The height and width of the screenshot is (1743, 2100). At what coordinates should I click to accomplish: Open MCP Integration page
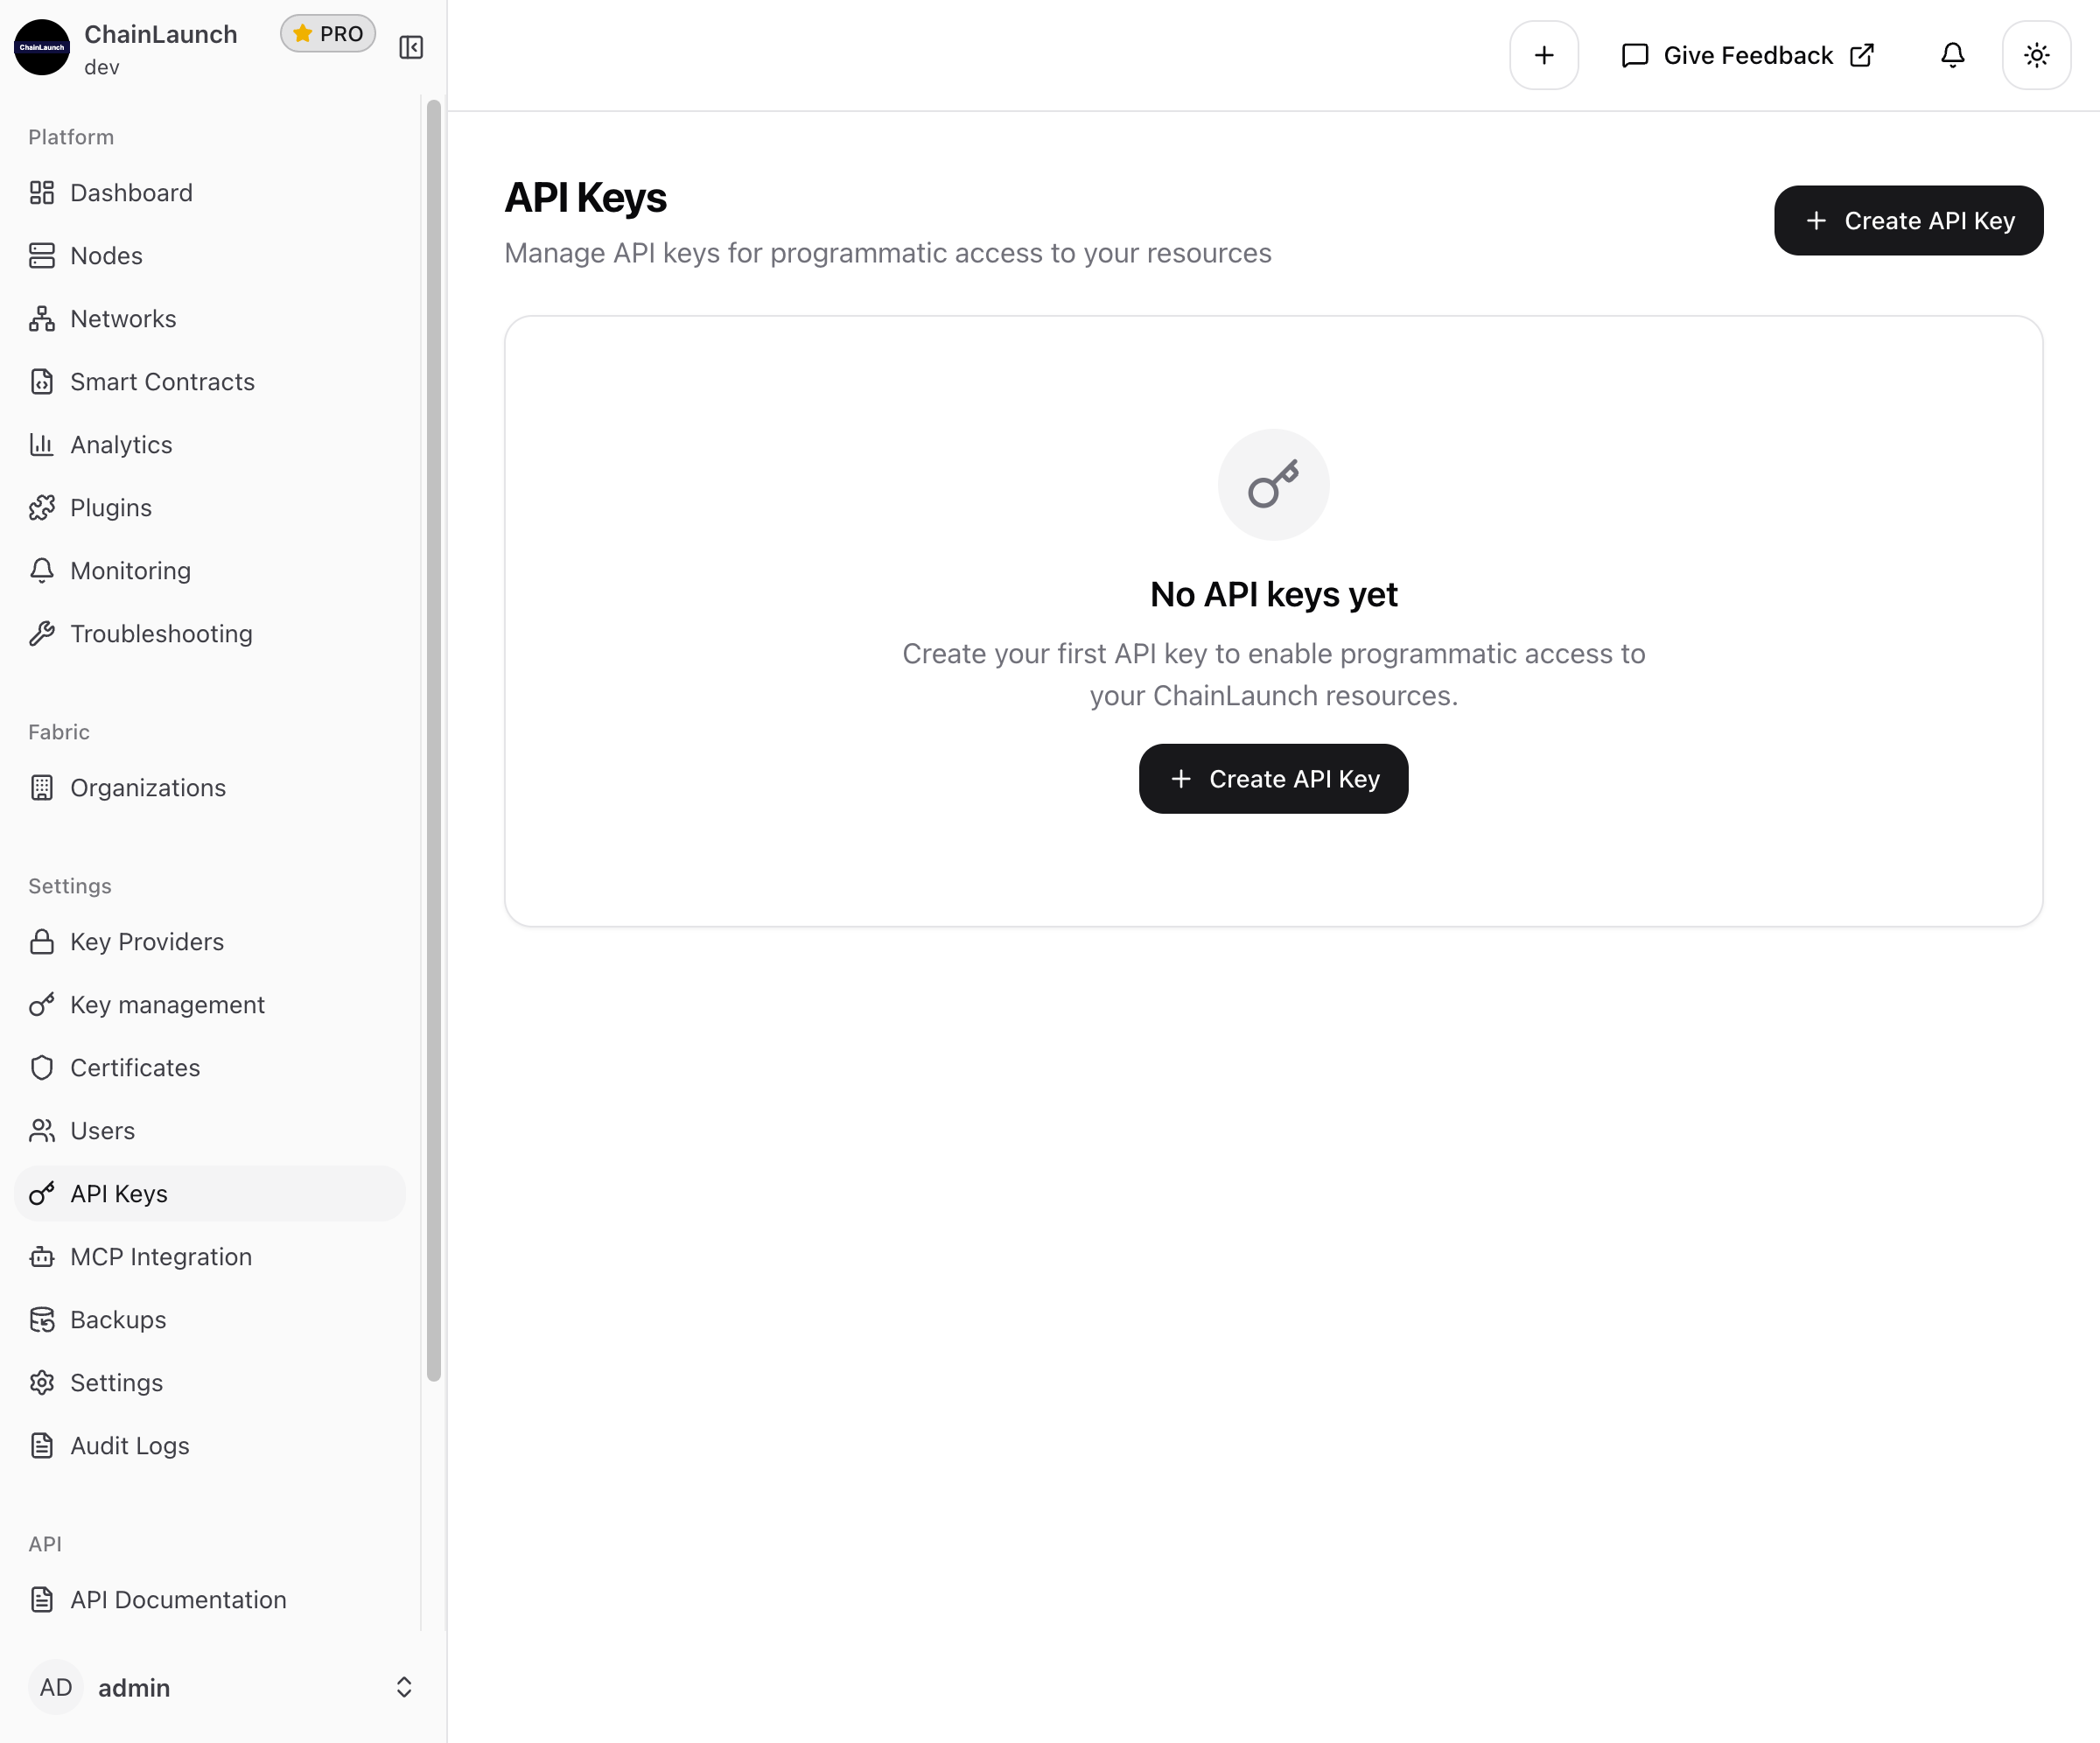tap(161, 1257)
